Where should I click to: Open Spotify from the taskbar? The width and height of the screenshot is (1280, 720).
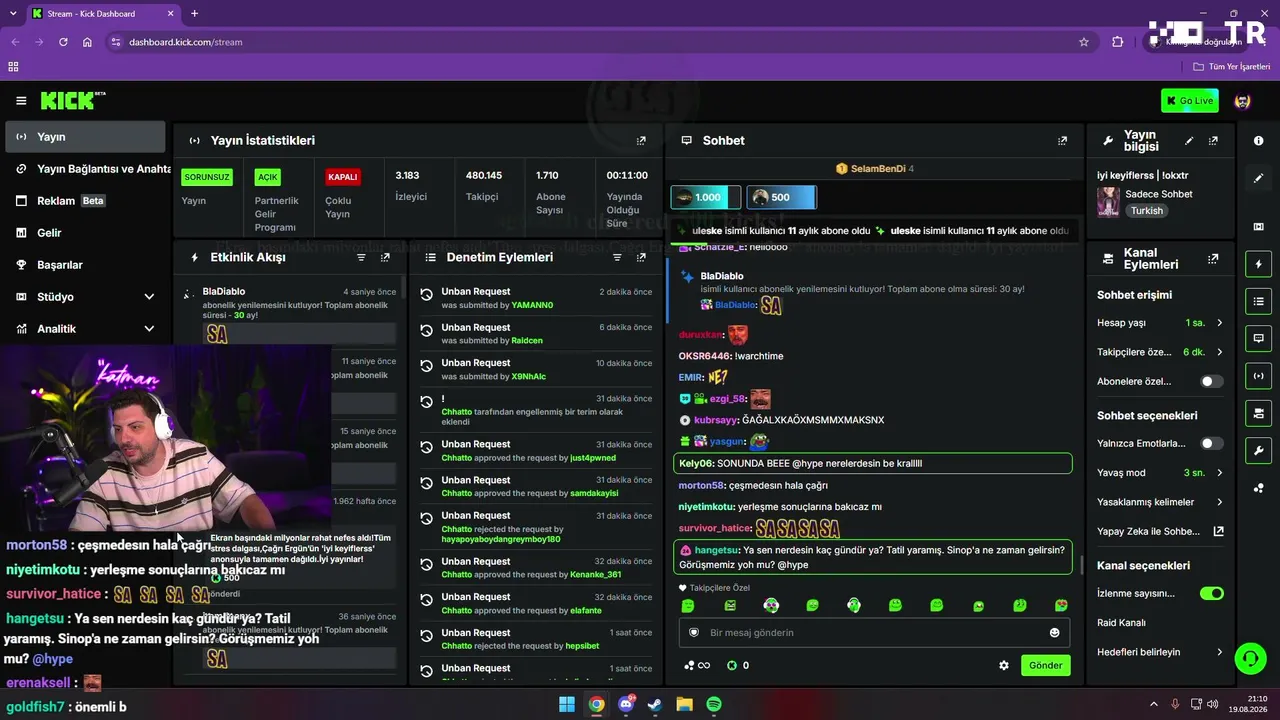pos(714,704)
